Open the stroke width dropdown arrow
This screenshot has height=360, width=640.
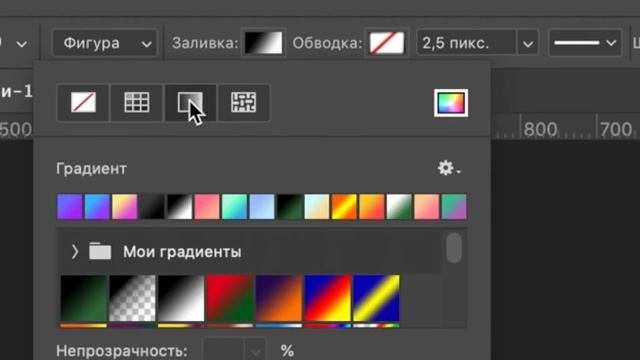coord(528,43)
